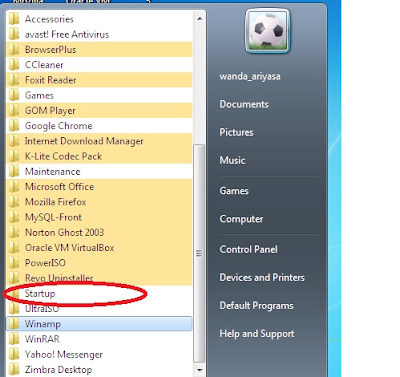The height and width of the screenshot is (377, 400).
Task: Open the Foxit Reader program folder
Action: click(99, 80)
